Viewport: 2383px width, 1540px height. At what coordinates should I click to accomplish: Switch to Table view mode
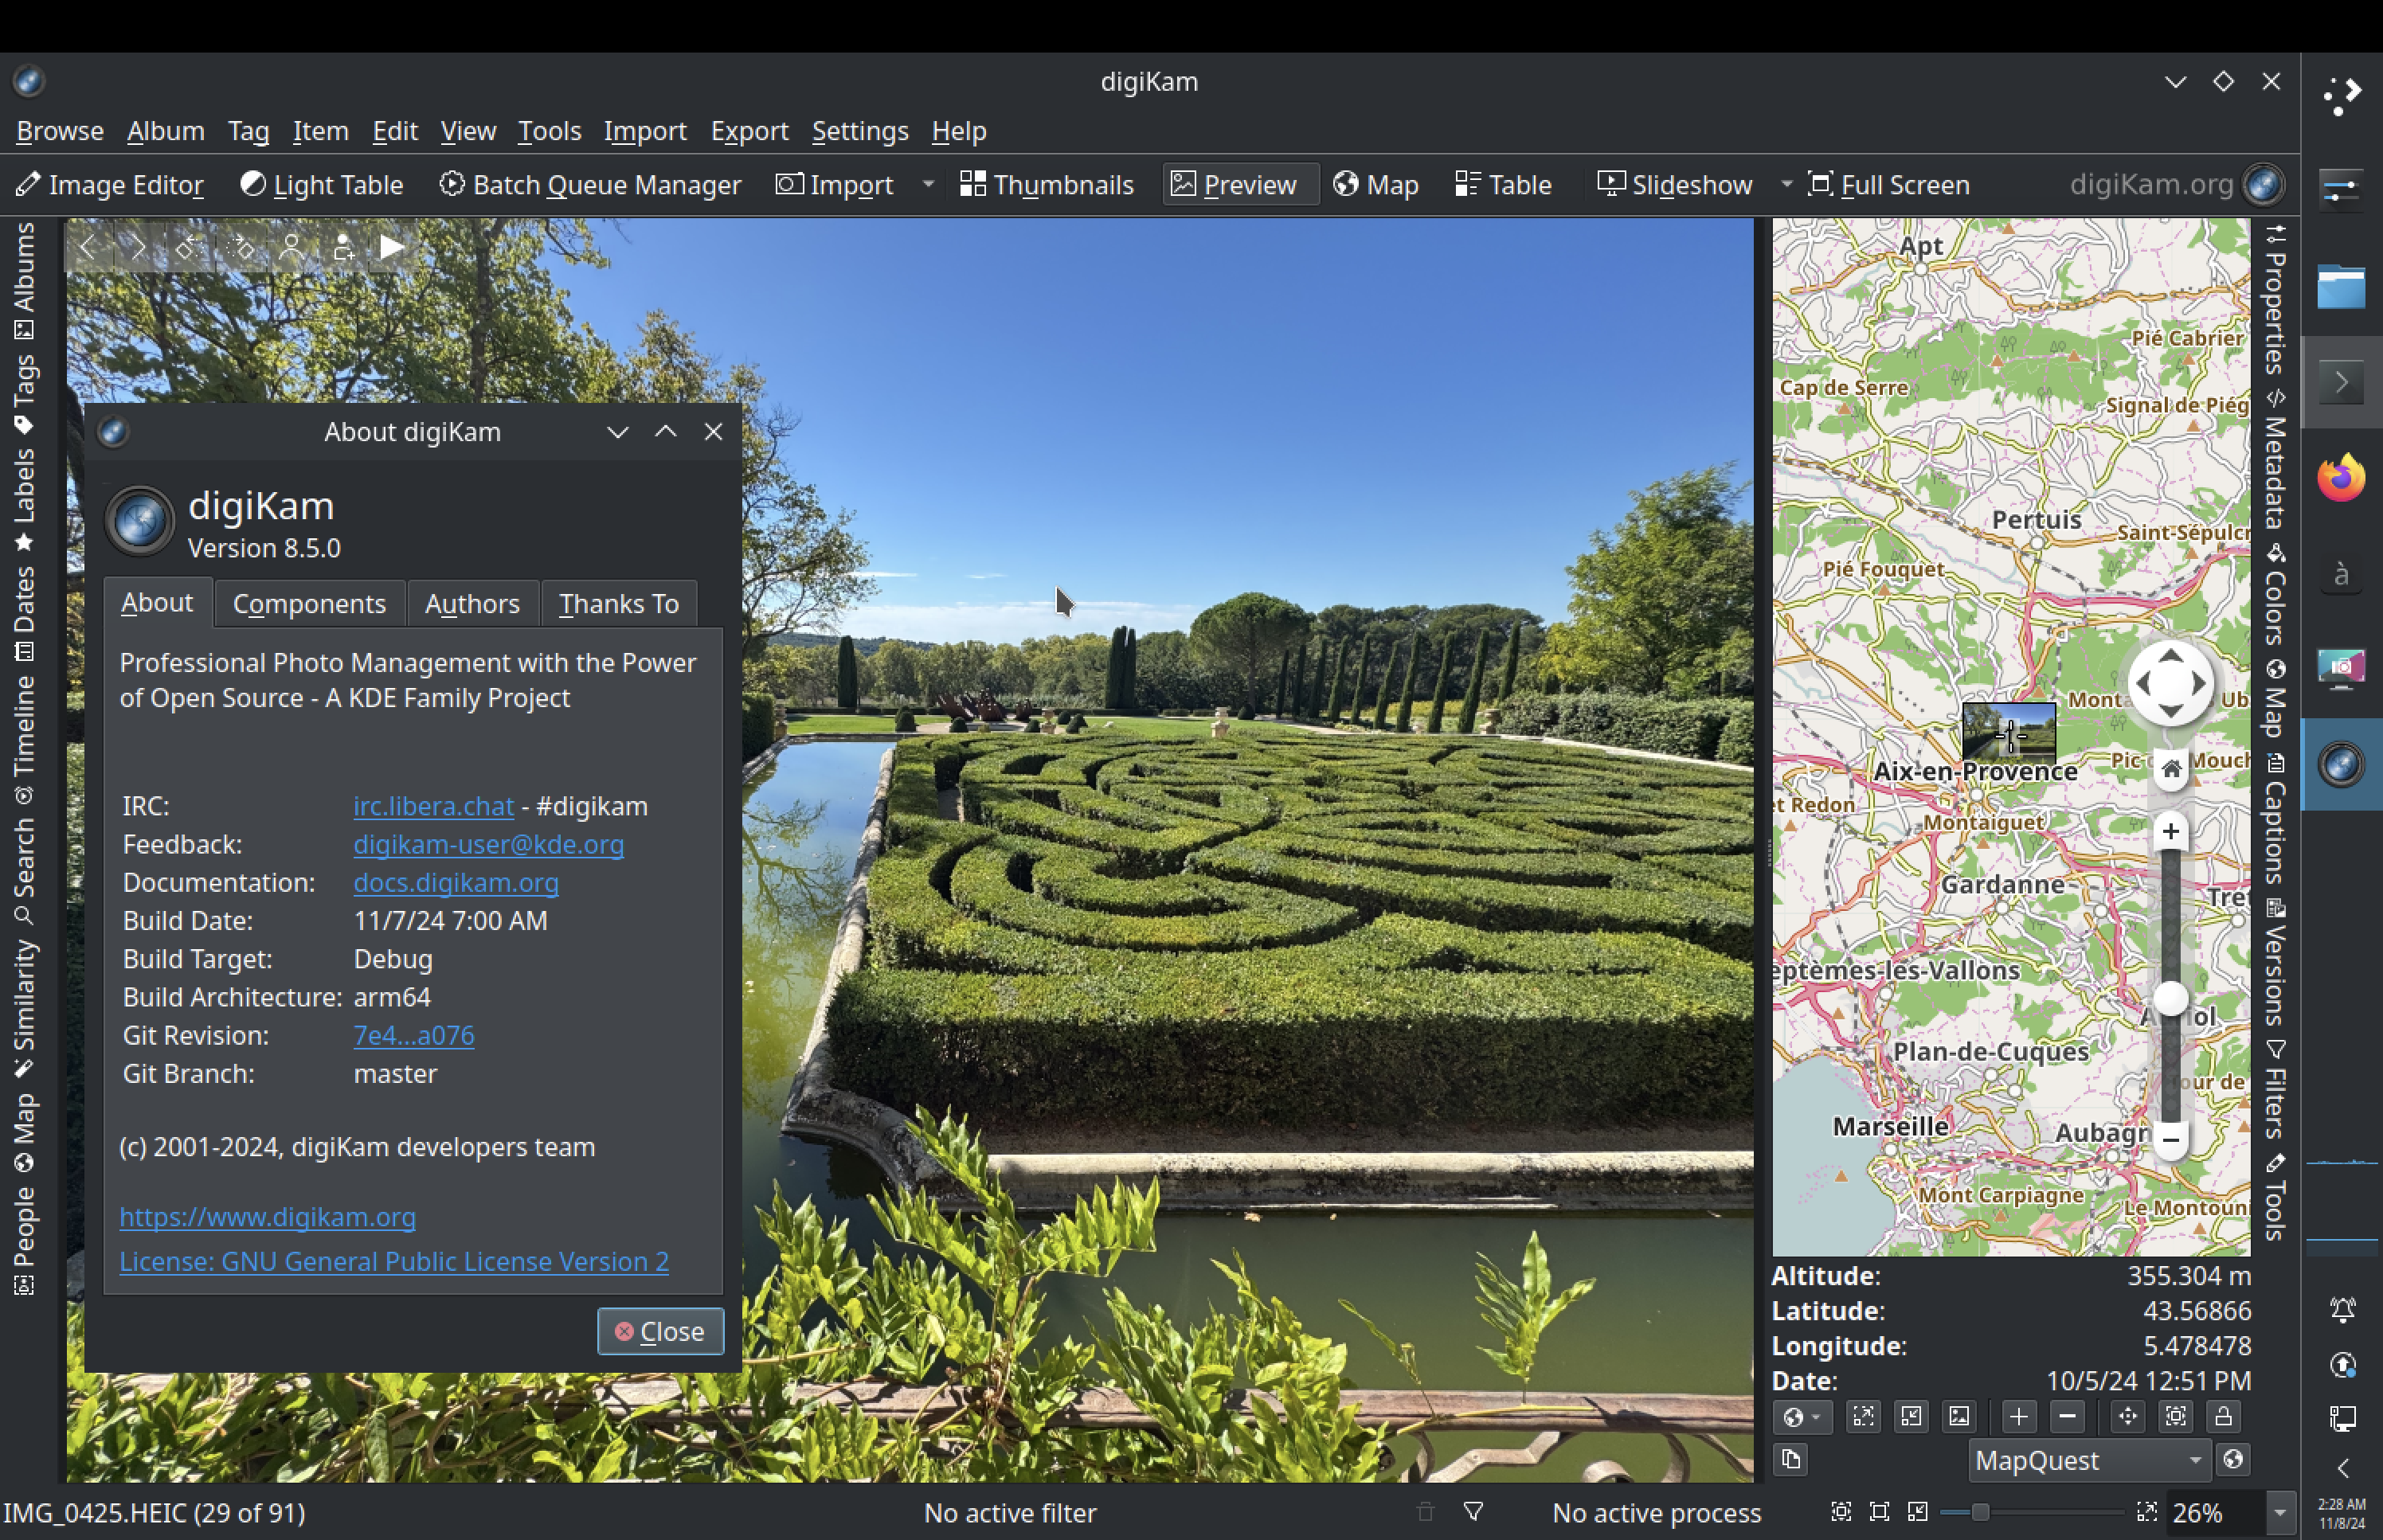click(x=1503, y=185)
